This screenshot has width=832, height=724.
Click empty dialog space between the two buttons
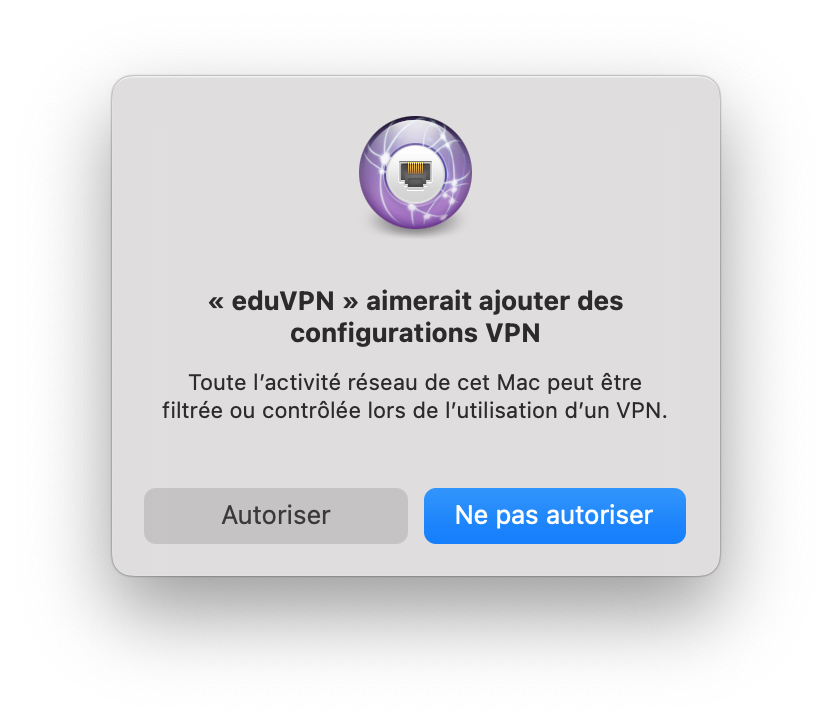click(x=415, y=515)
